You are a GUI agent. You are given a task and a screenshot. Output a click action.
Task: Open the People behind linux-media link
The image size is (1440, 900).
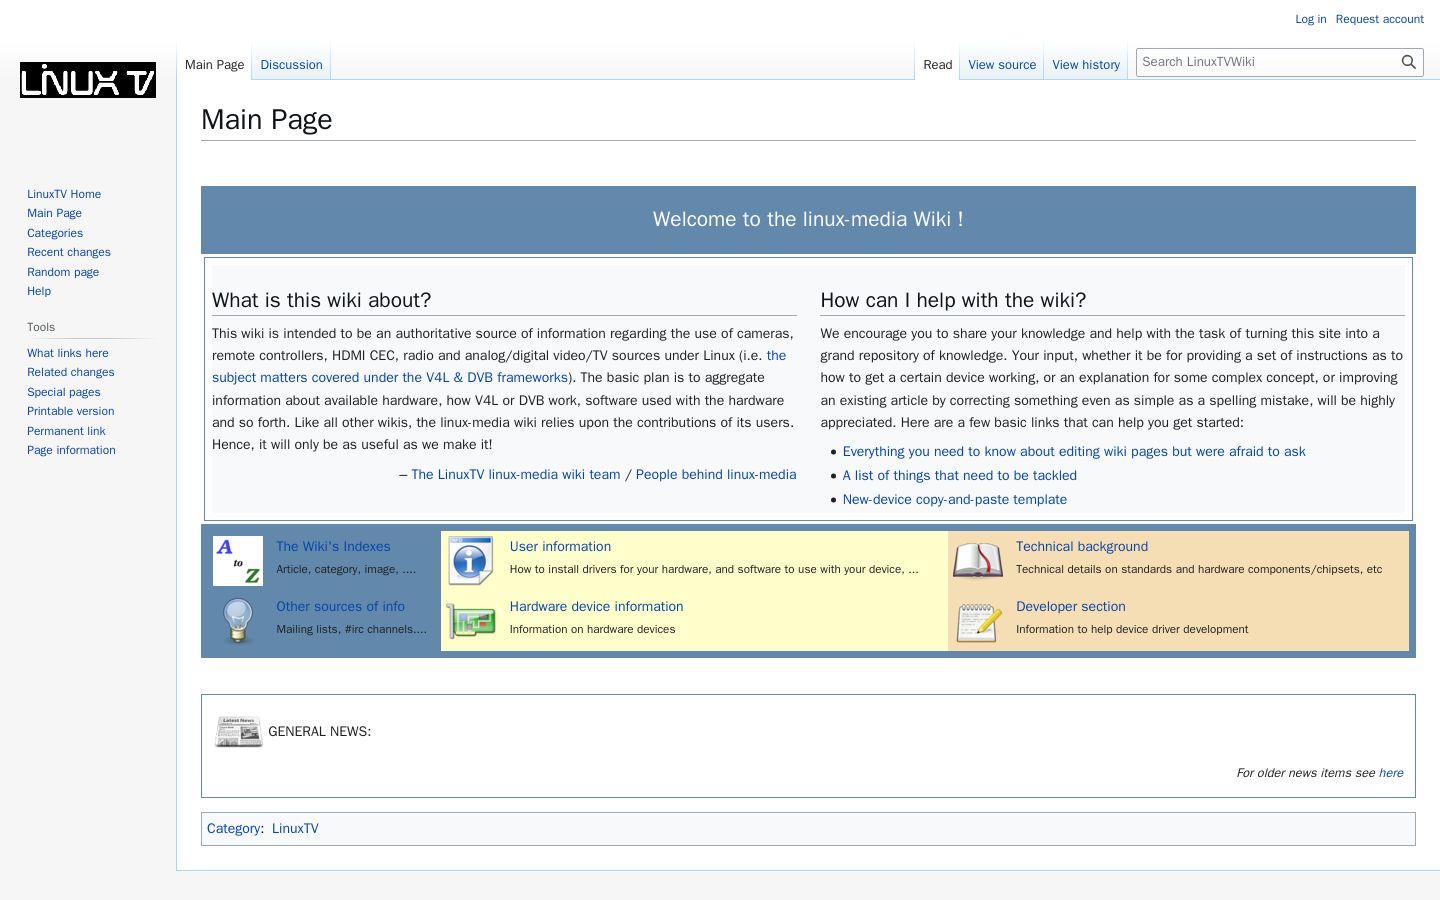pos(716,475)
